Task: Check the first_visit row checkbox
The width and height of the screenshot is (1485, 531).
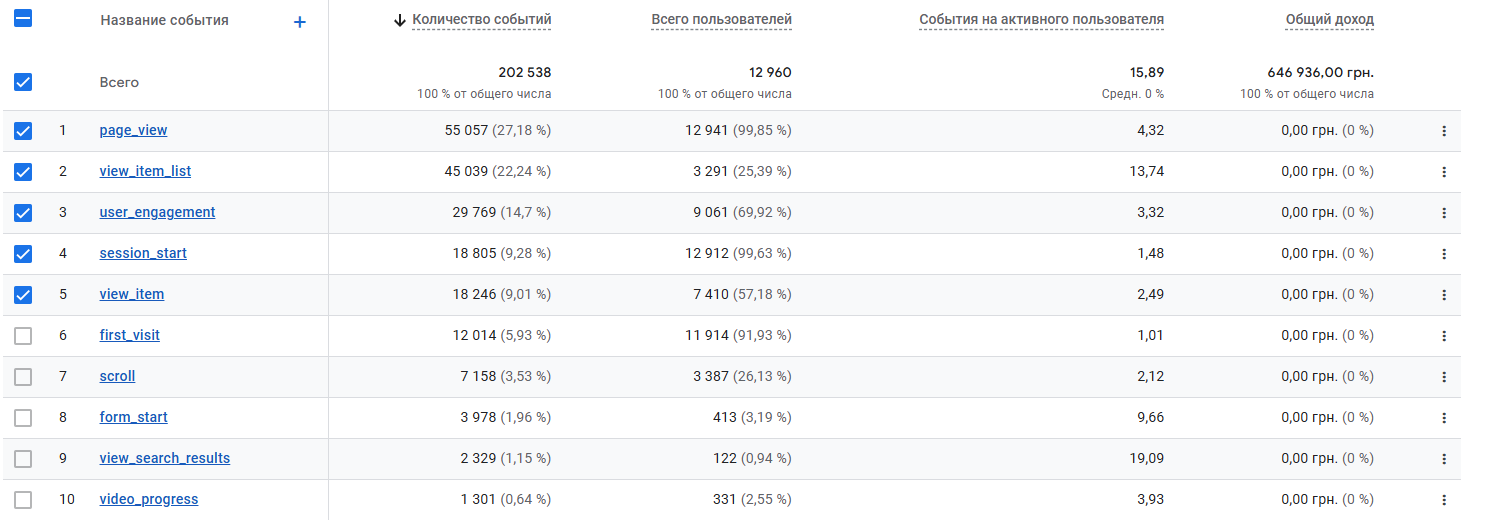Action: (23, 336)
